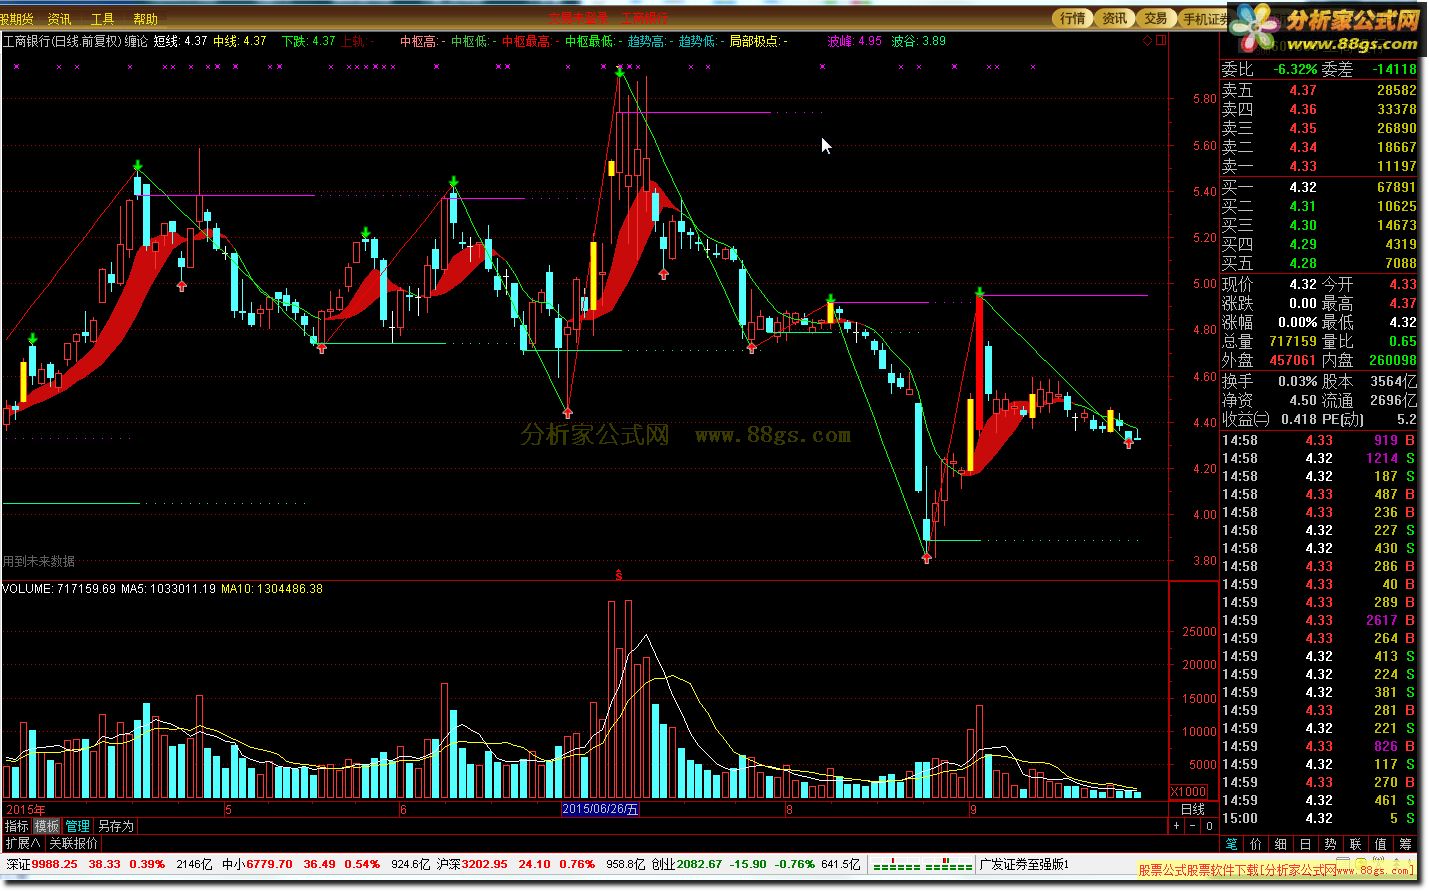
Task: Open the 关联报价 tab
Action: point(73,843)
